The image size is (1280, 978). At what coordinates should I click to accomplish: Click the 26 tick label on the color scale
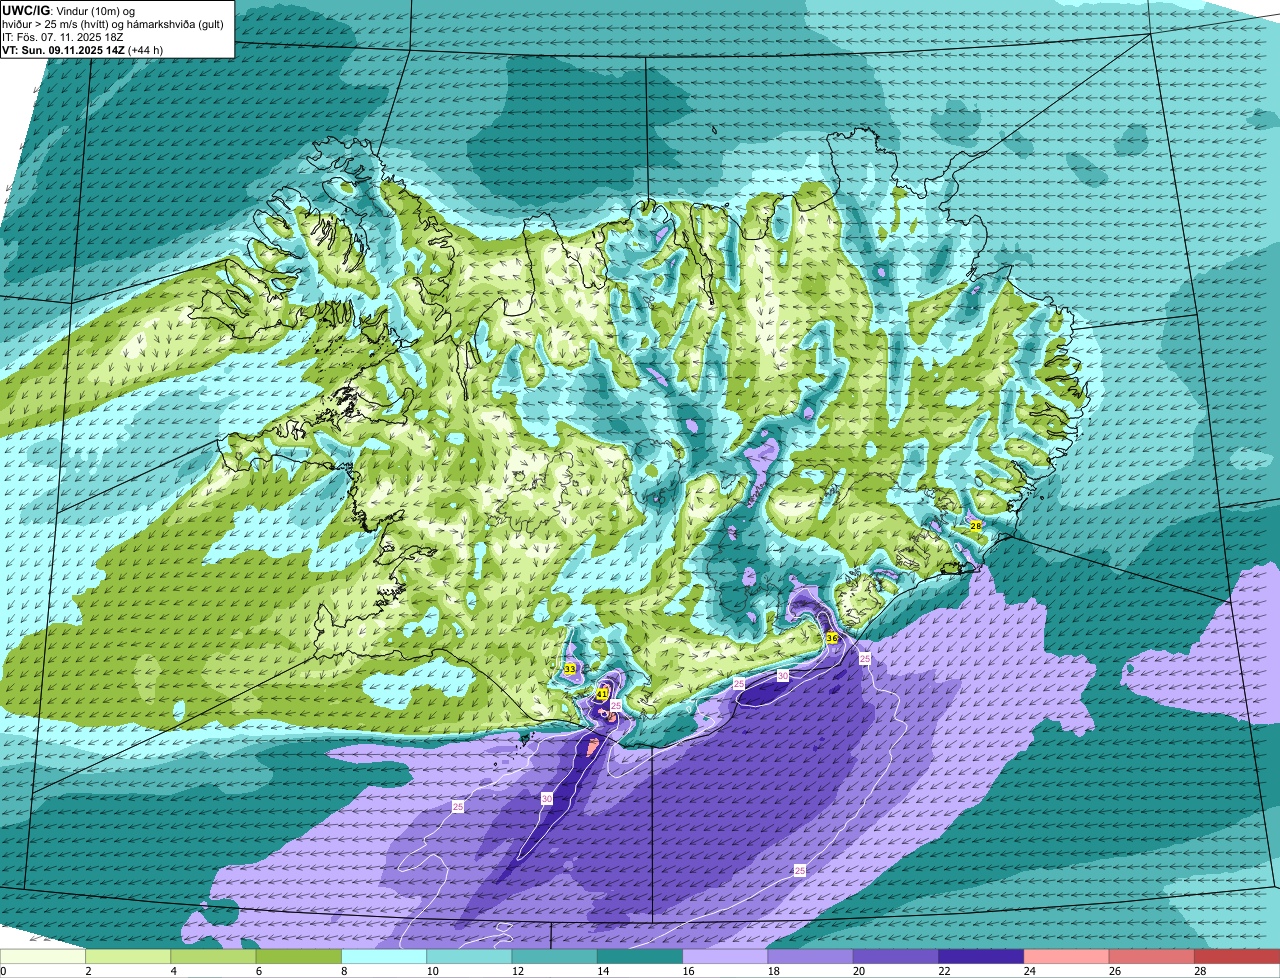[x=1114, y=971]
